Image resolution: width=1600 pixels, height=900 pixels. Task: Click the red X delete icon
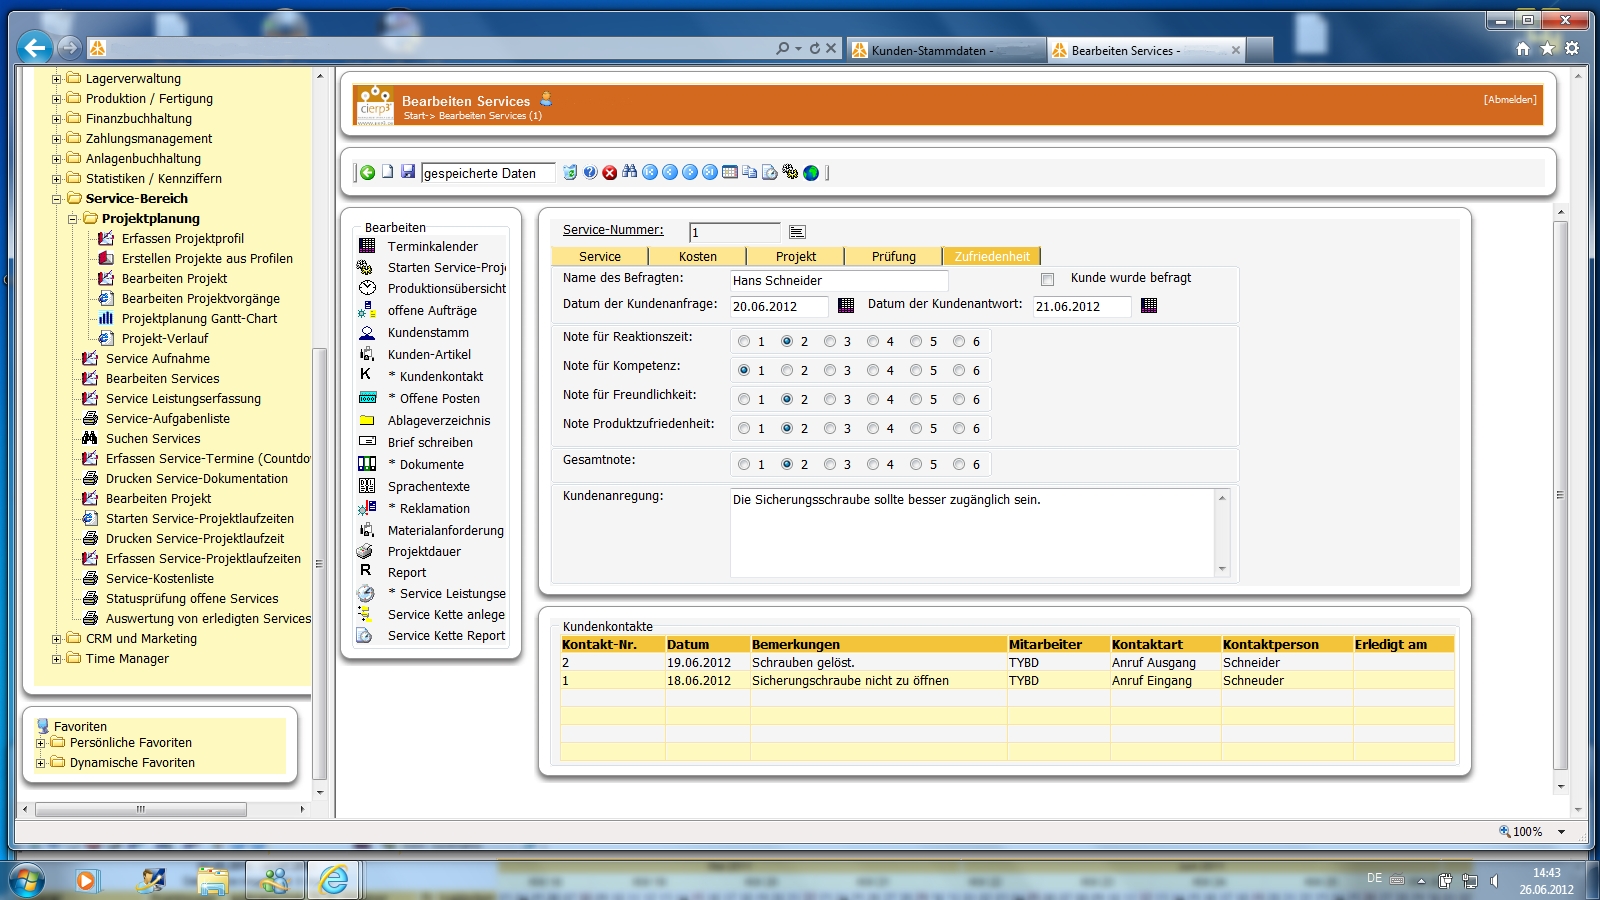click(610, 173)
